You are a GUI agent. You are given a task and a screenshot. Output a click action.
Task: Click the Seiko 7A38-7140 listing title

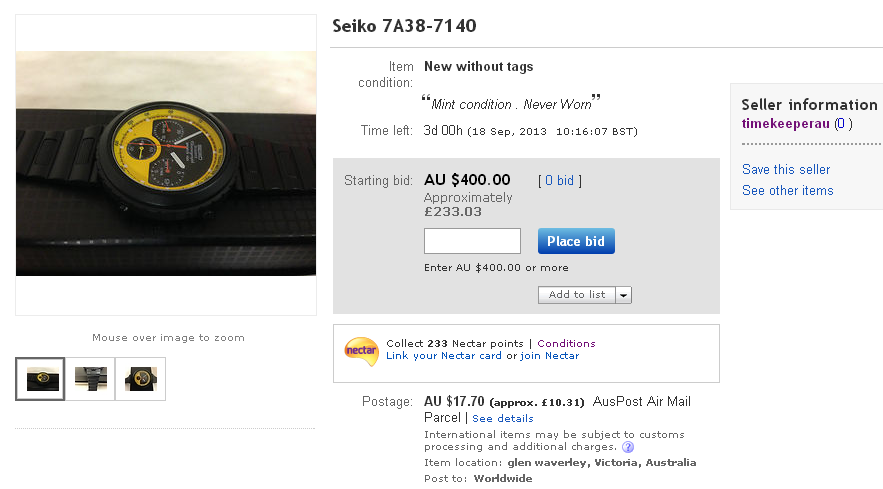click(x=404, y=26)
